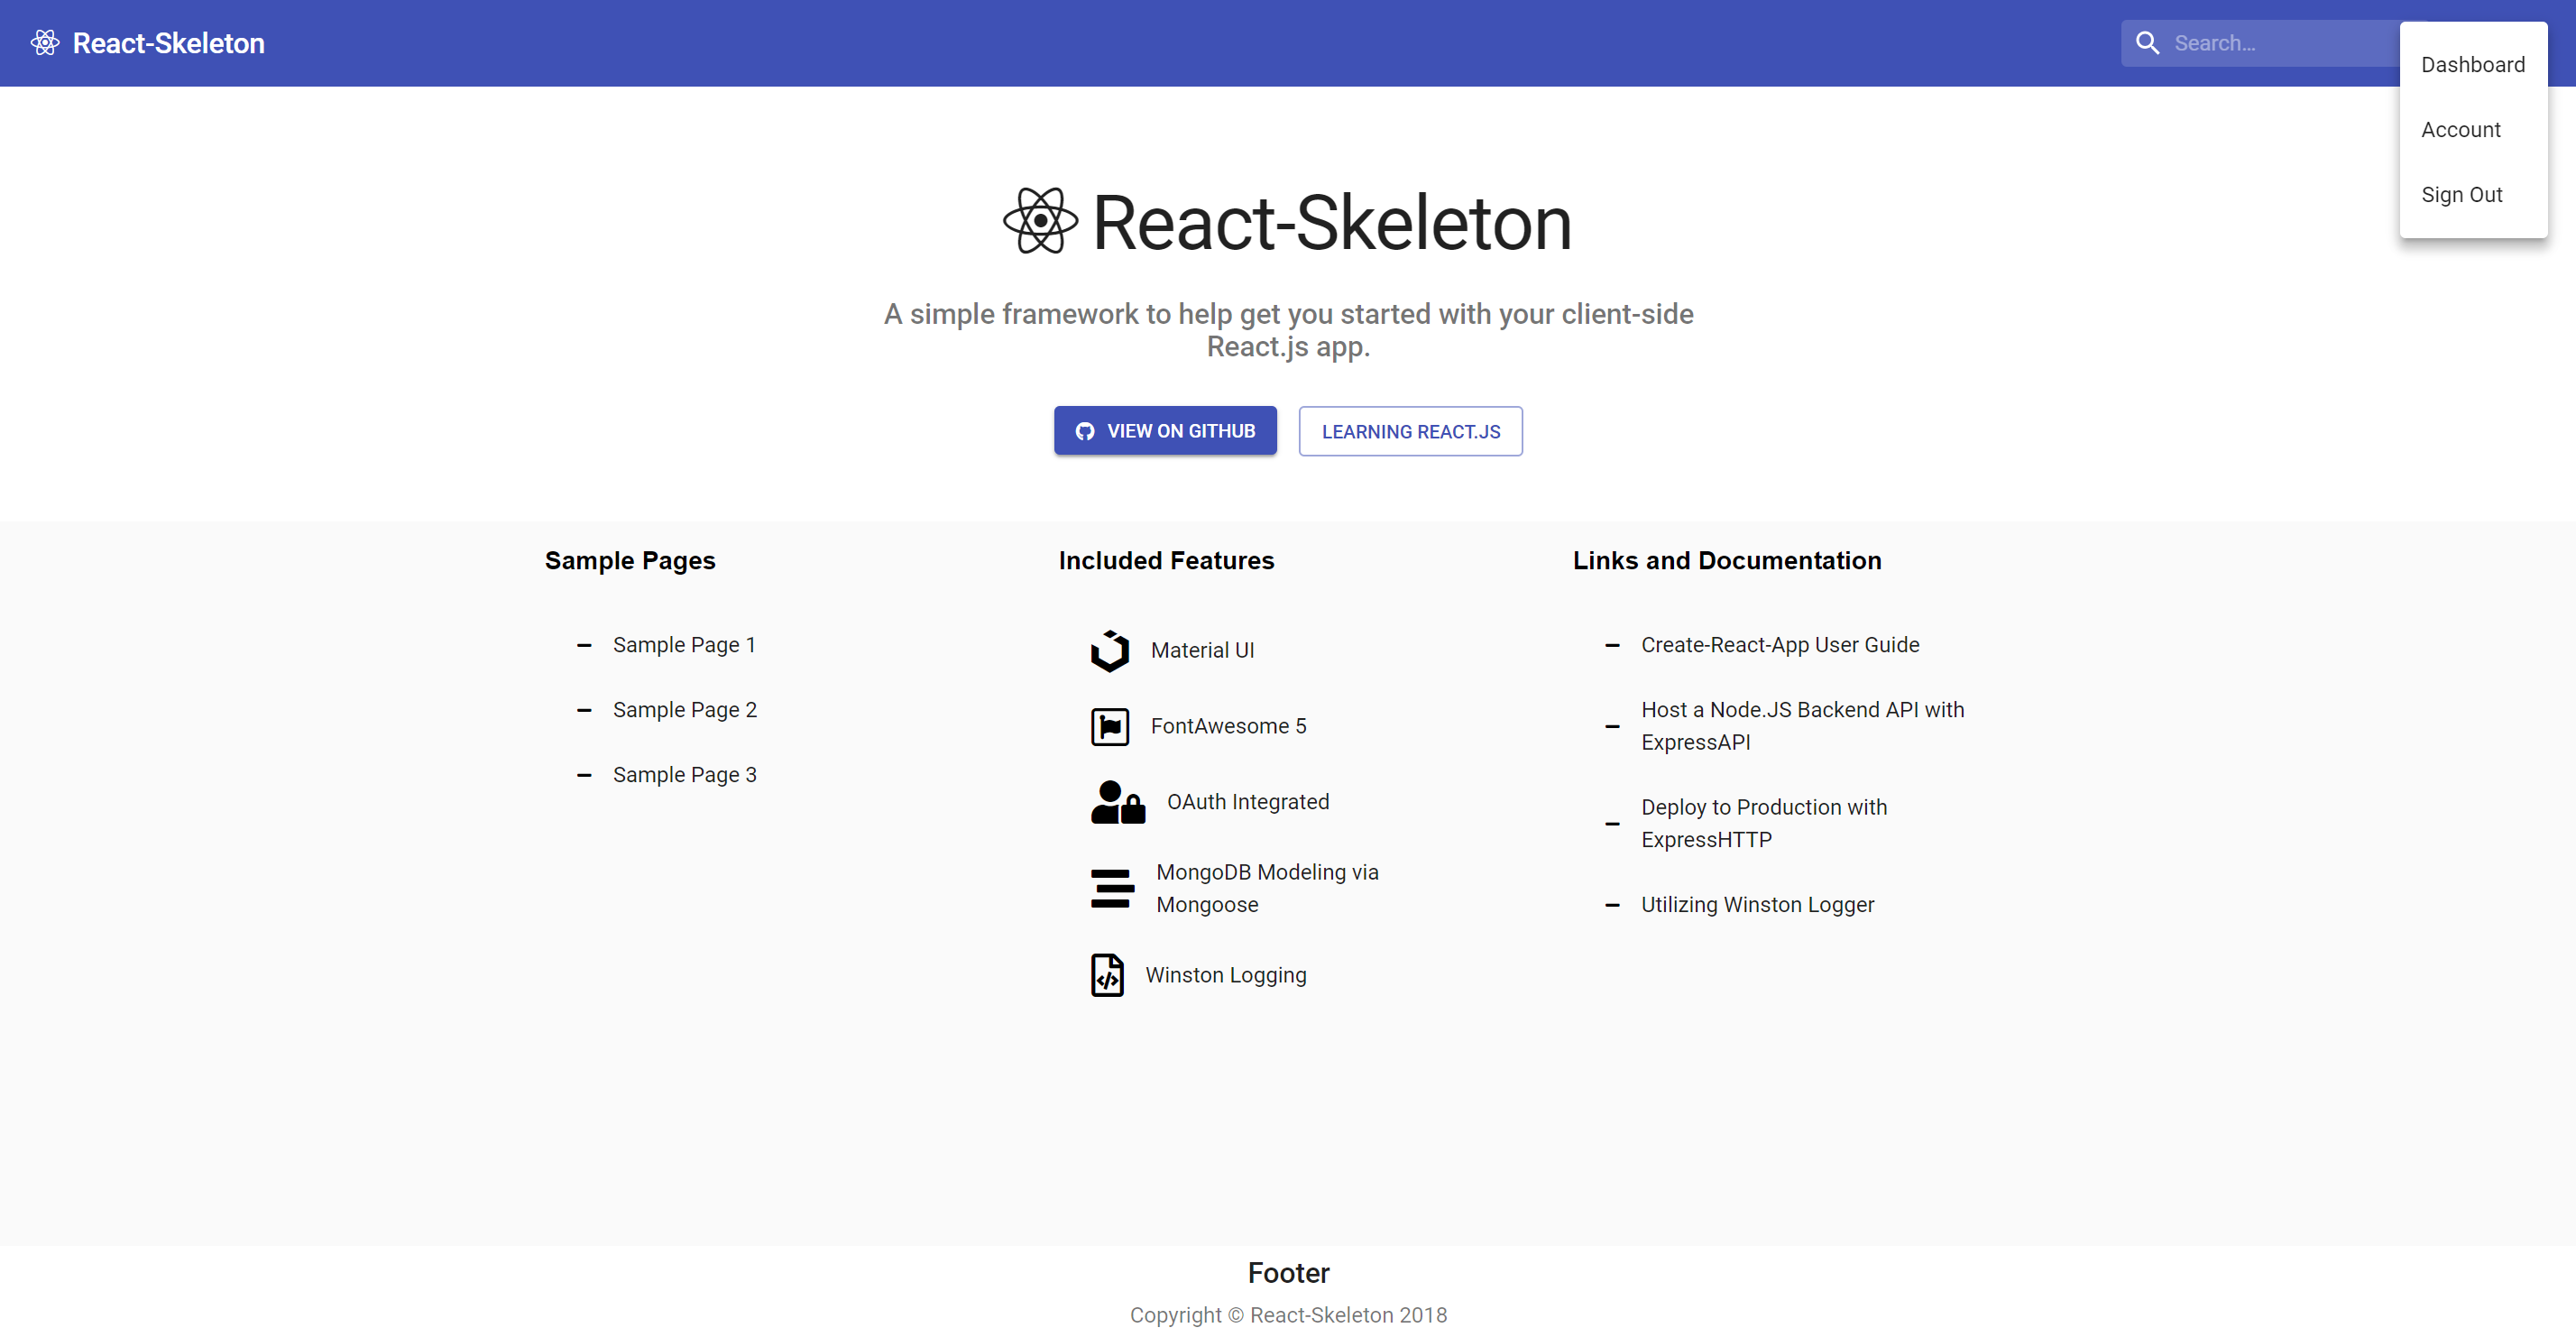Click the React-Skeleton navbar title
Image resolution: width=2576 pixels, height=1337 pixels.
(x=168, y=43)
